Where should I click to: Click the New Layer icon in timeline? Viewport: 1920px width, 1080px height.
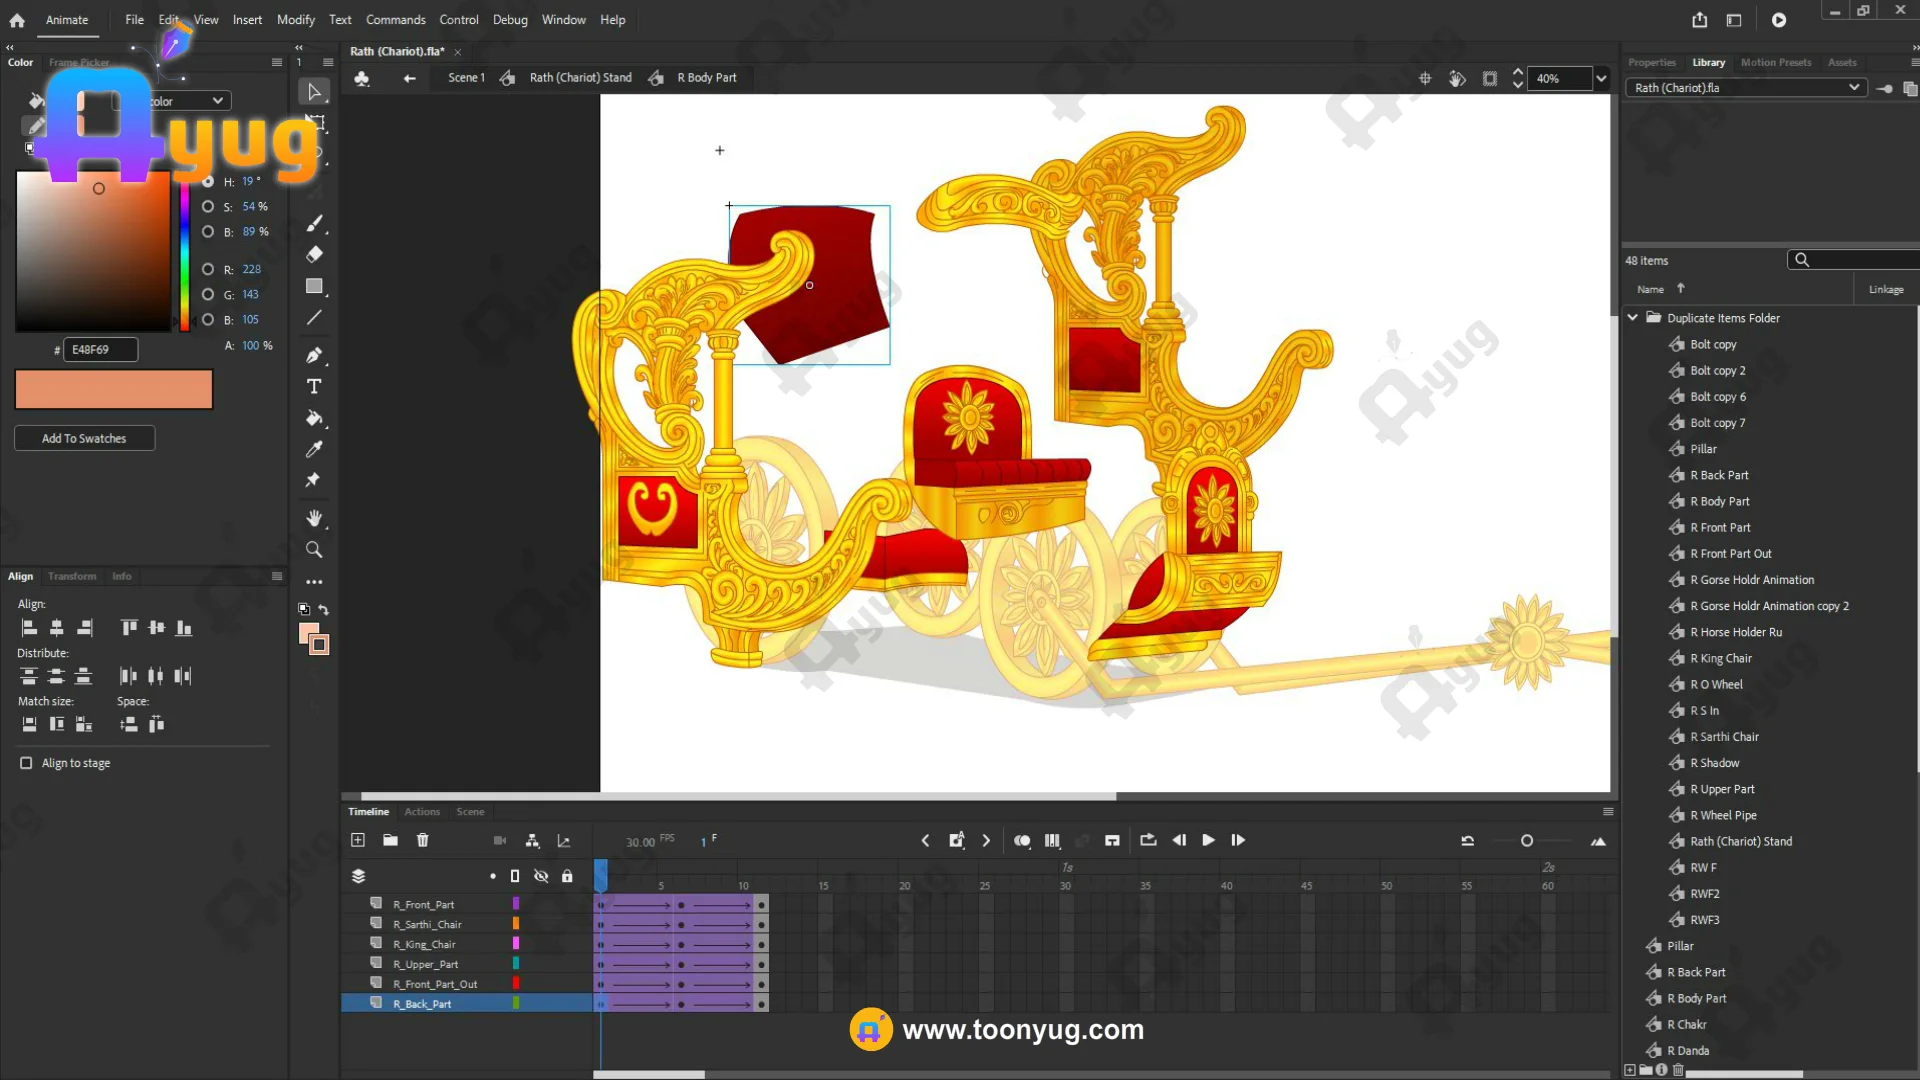tap(358, 840)
